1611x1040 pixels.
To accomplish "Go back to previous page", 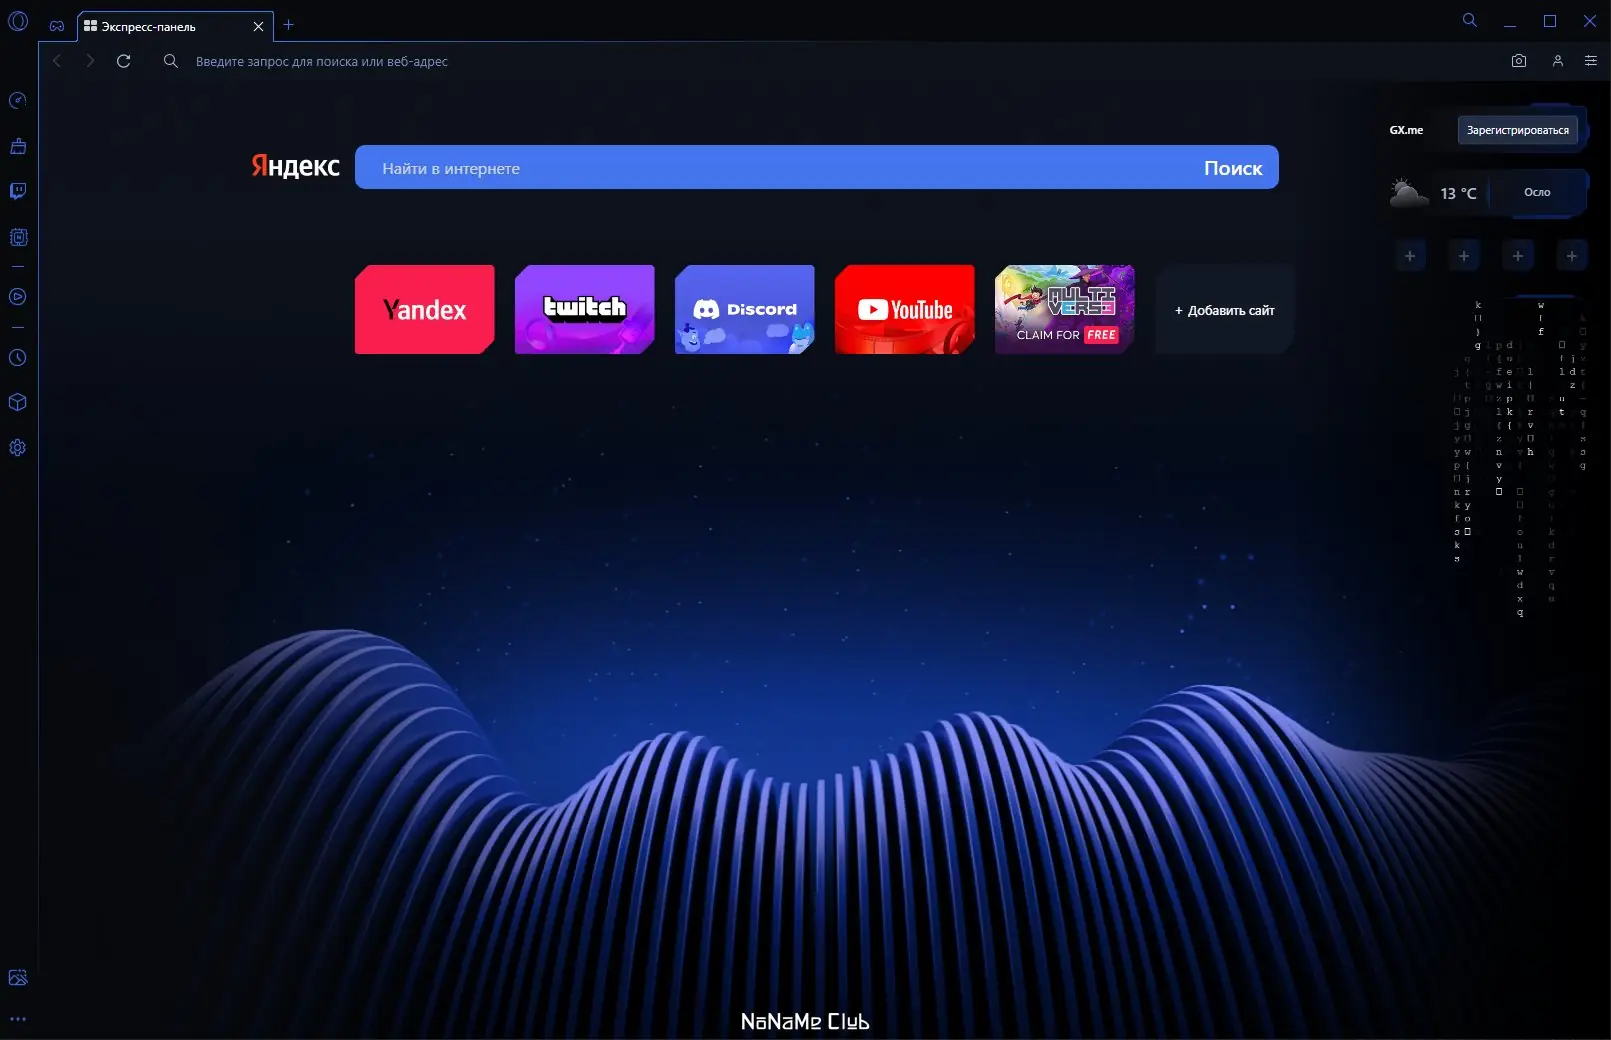I will click(x=57, y=61).
